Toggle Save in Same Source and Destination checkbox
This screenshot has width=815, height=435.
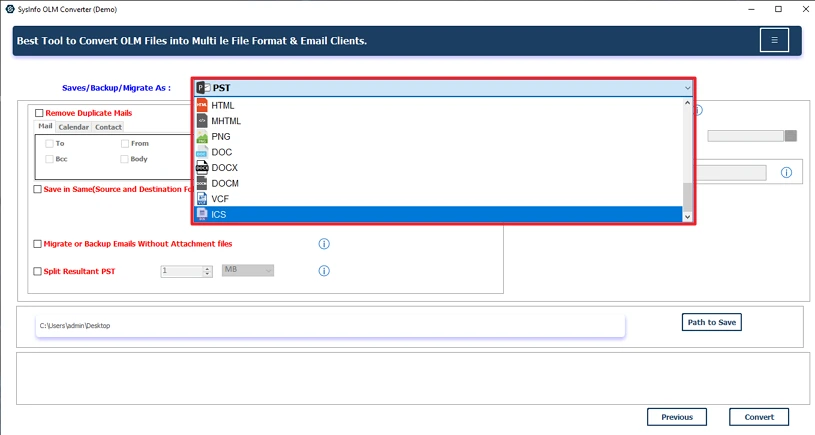[x=37, y=189]
